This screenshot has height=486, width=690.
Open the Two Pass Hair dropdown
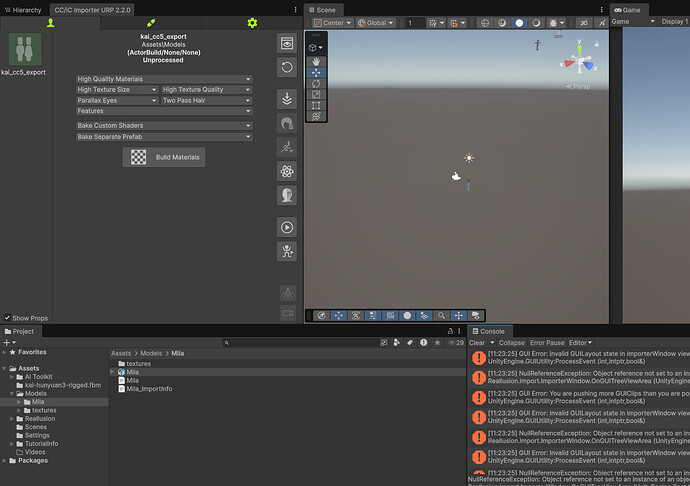(x=206, y=100)
